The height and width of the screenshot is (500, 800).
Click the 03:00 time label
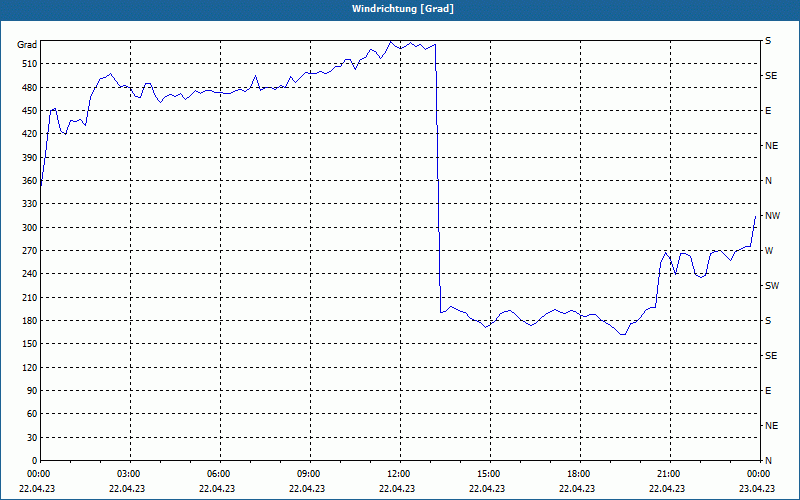(128, 474)
